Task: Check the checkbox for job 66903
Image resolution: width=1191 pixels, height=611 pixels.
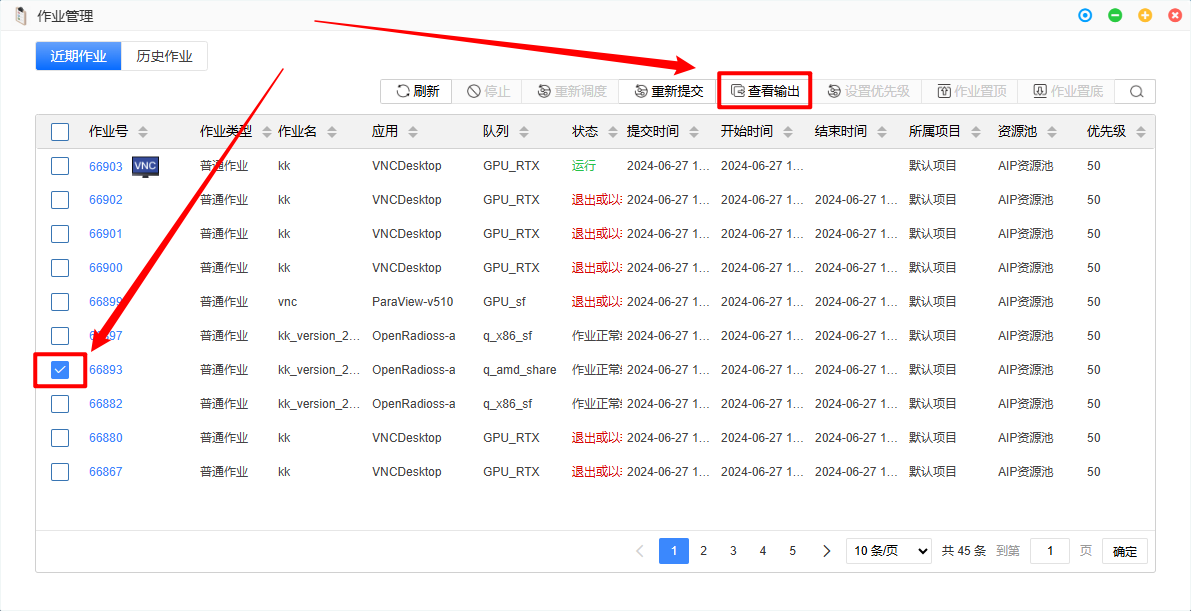Action: [60, 166]
